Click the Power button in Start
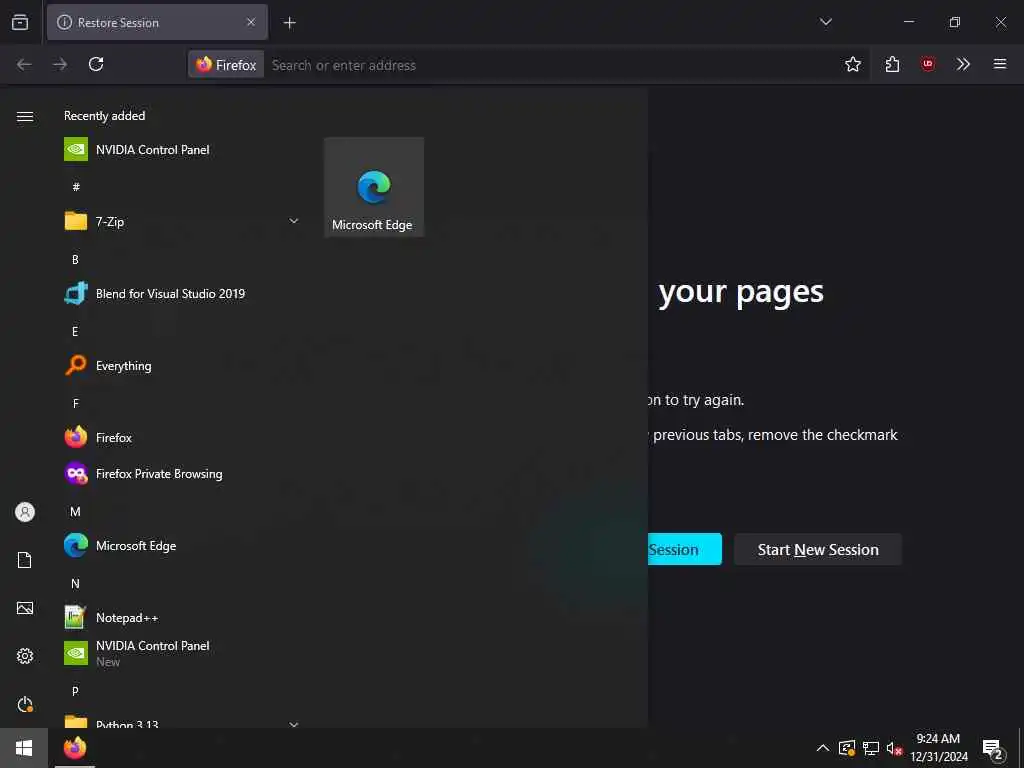Screen dimensions: 1024x768 (x=25, y=705)
